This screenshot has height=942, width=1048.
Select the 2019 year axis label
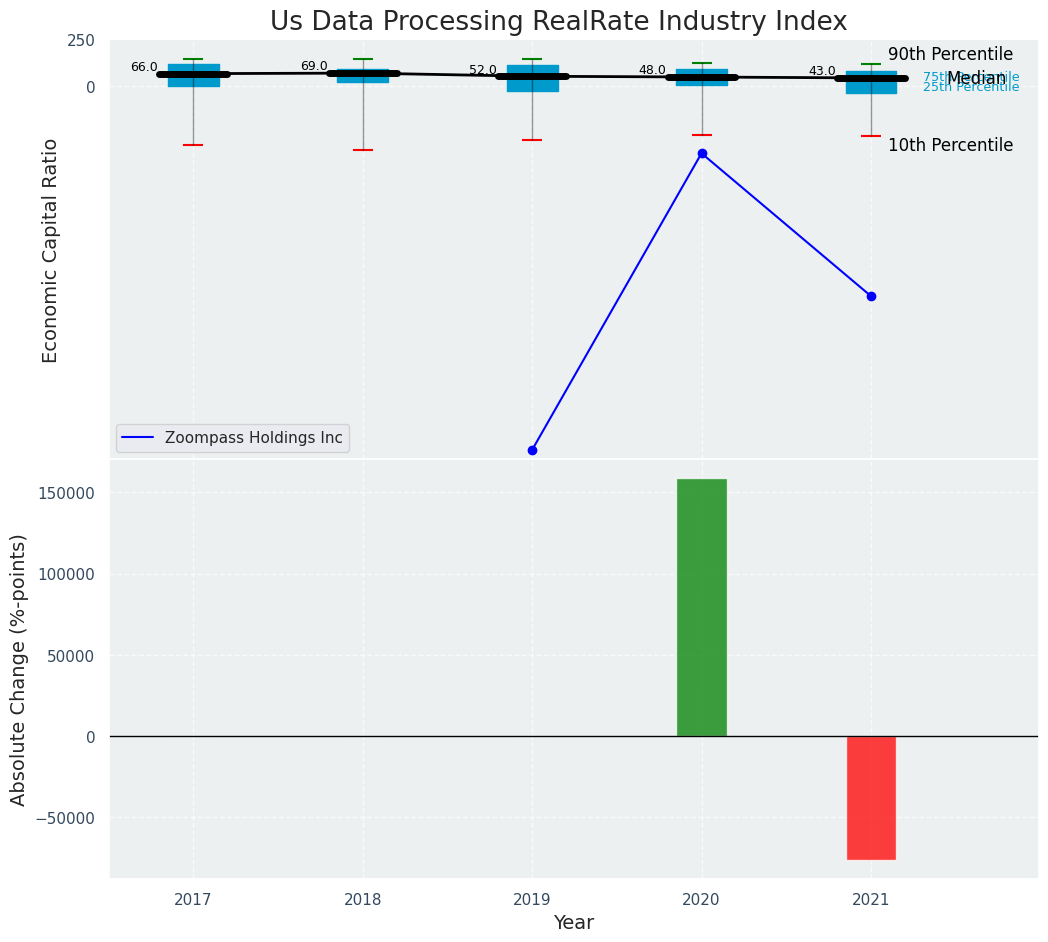coord(532,900)
